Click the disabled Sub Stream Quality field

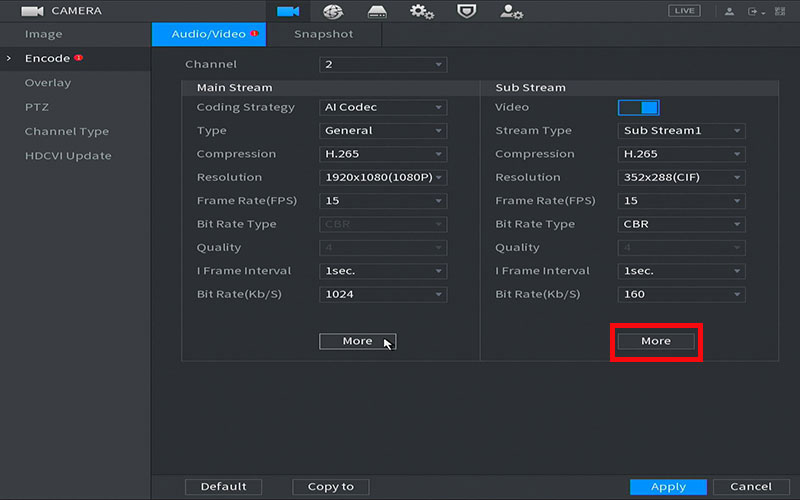click(x=681, y=248)
